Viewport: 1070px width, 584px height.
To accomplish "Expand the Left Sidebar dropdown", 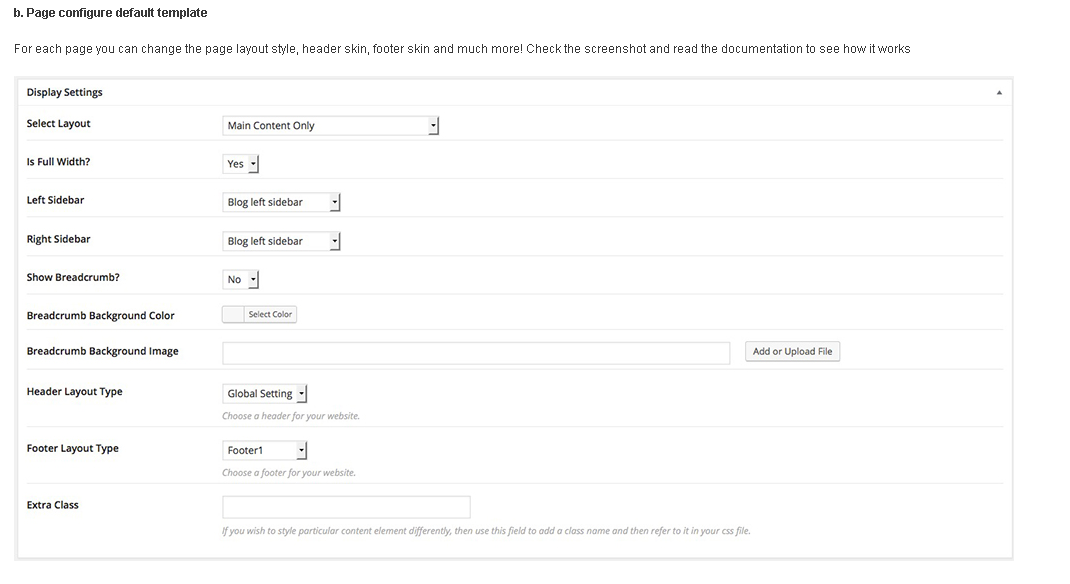I will (281, 202).
